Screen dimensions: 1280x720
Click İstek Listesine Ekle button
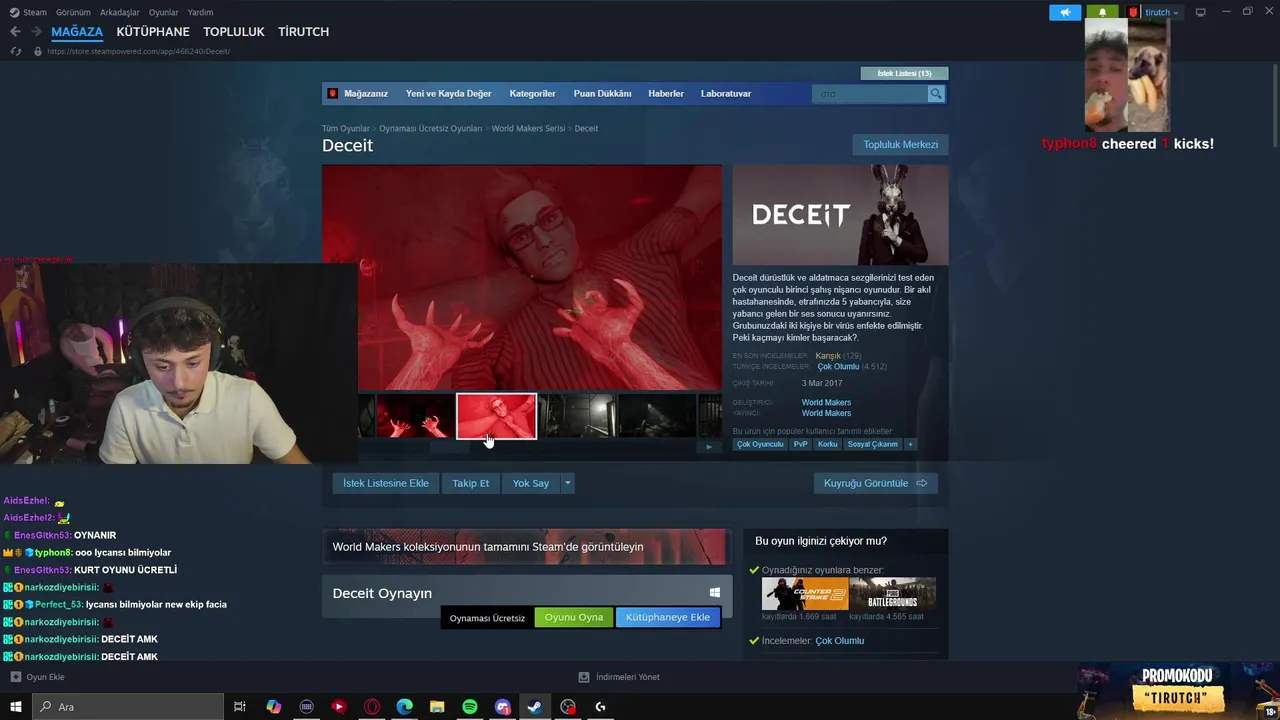coord(386,483)
